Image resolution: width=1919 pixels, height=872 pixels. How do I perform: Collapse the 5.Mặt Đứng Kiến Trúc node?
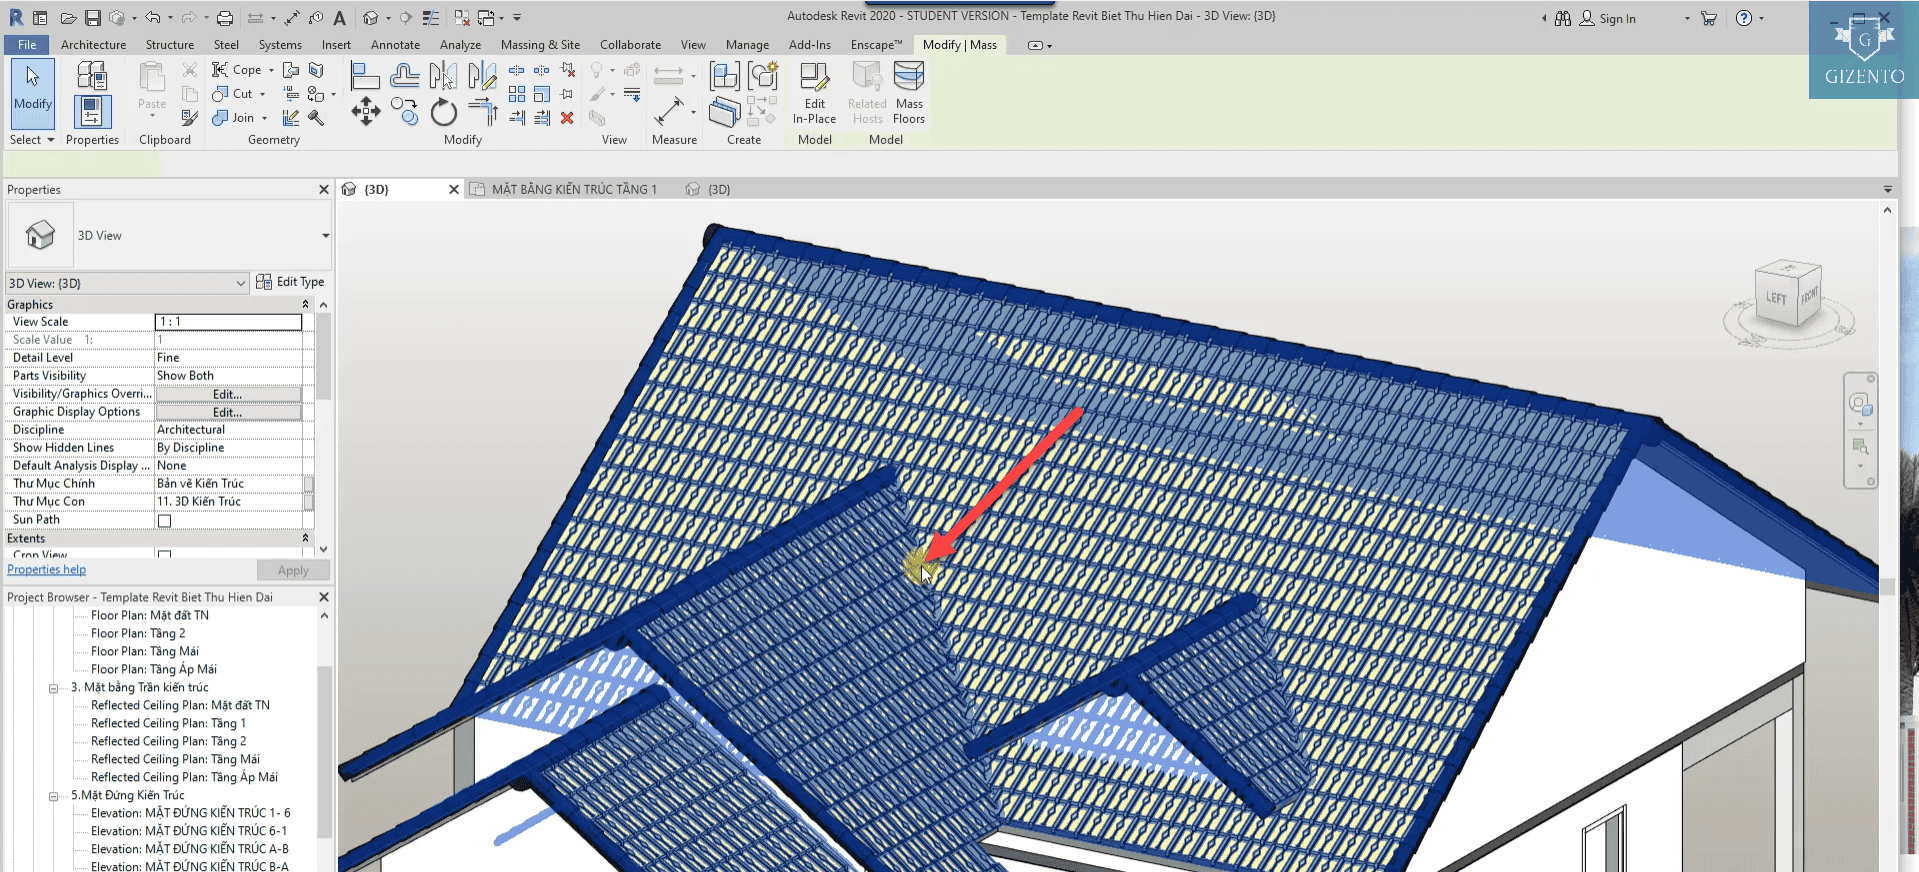click(x=53, y=796)
